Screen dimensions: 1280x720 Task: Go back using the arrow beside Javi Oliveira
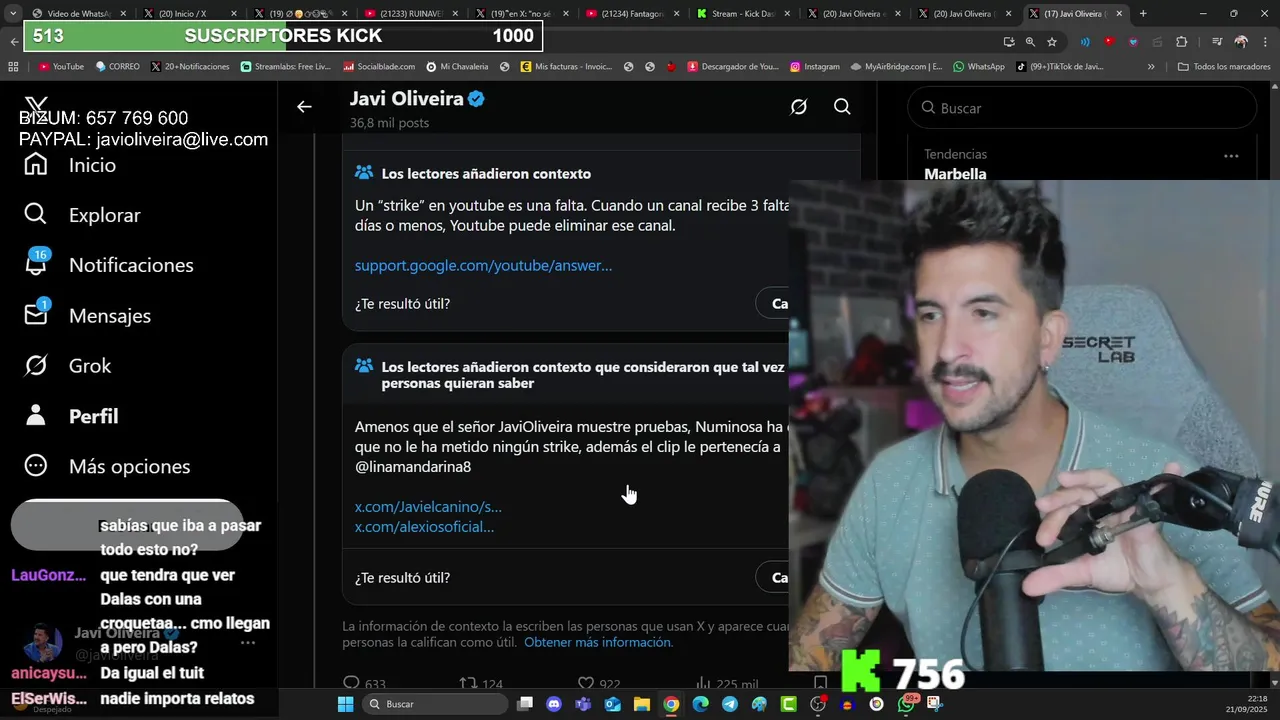pyautogui.click(x=304, y=107)
